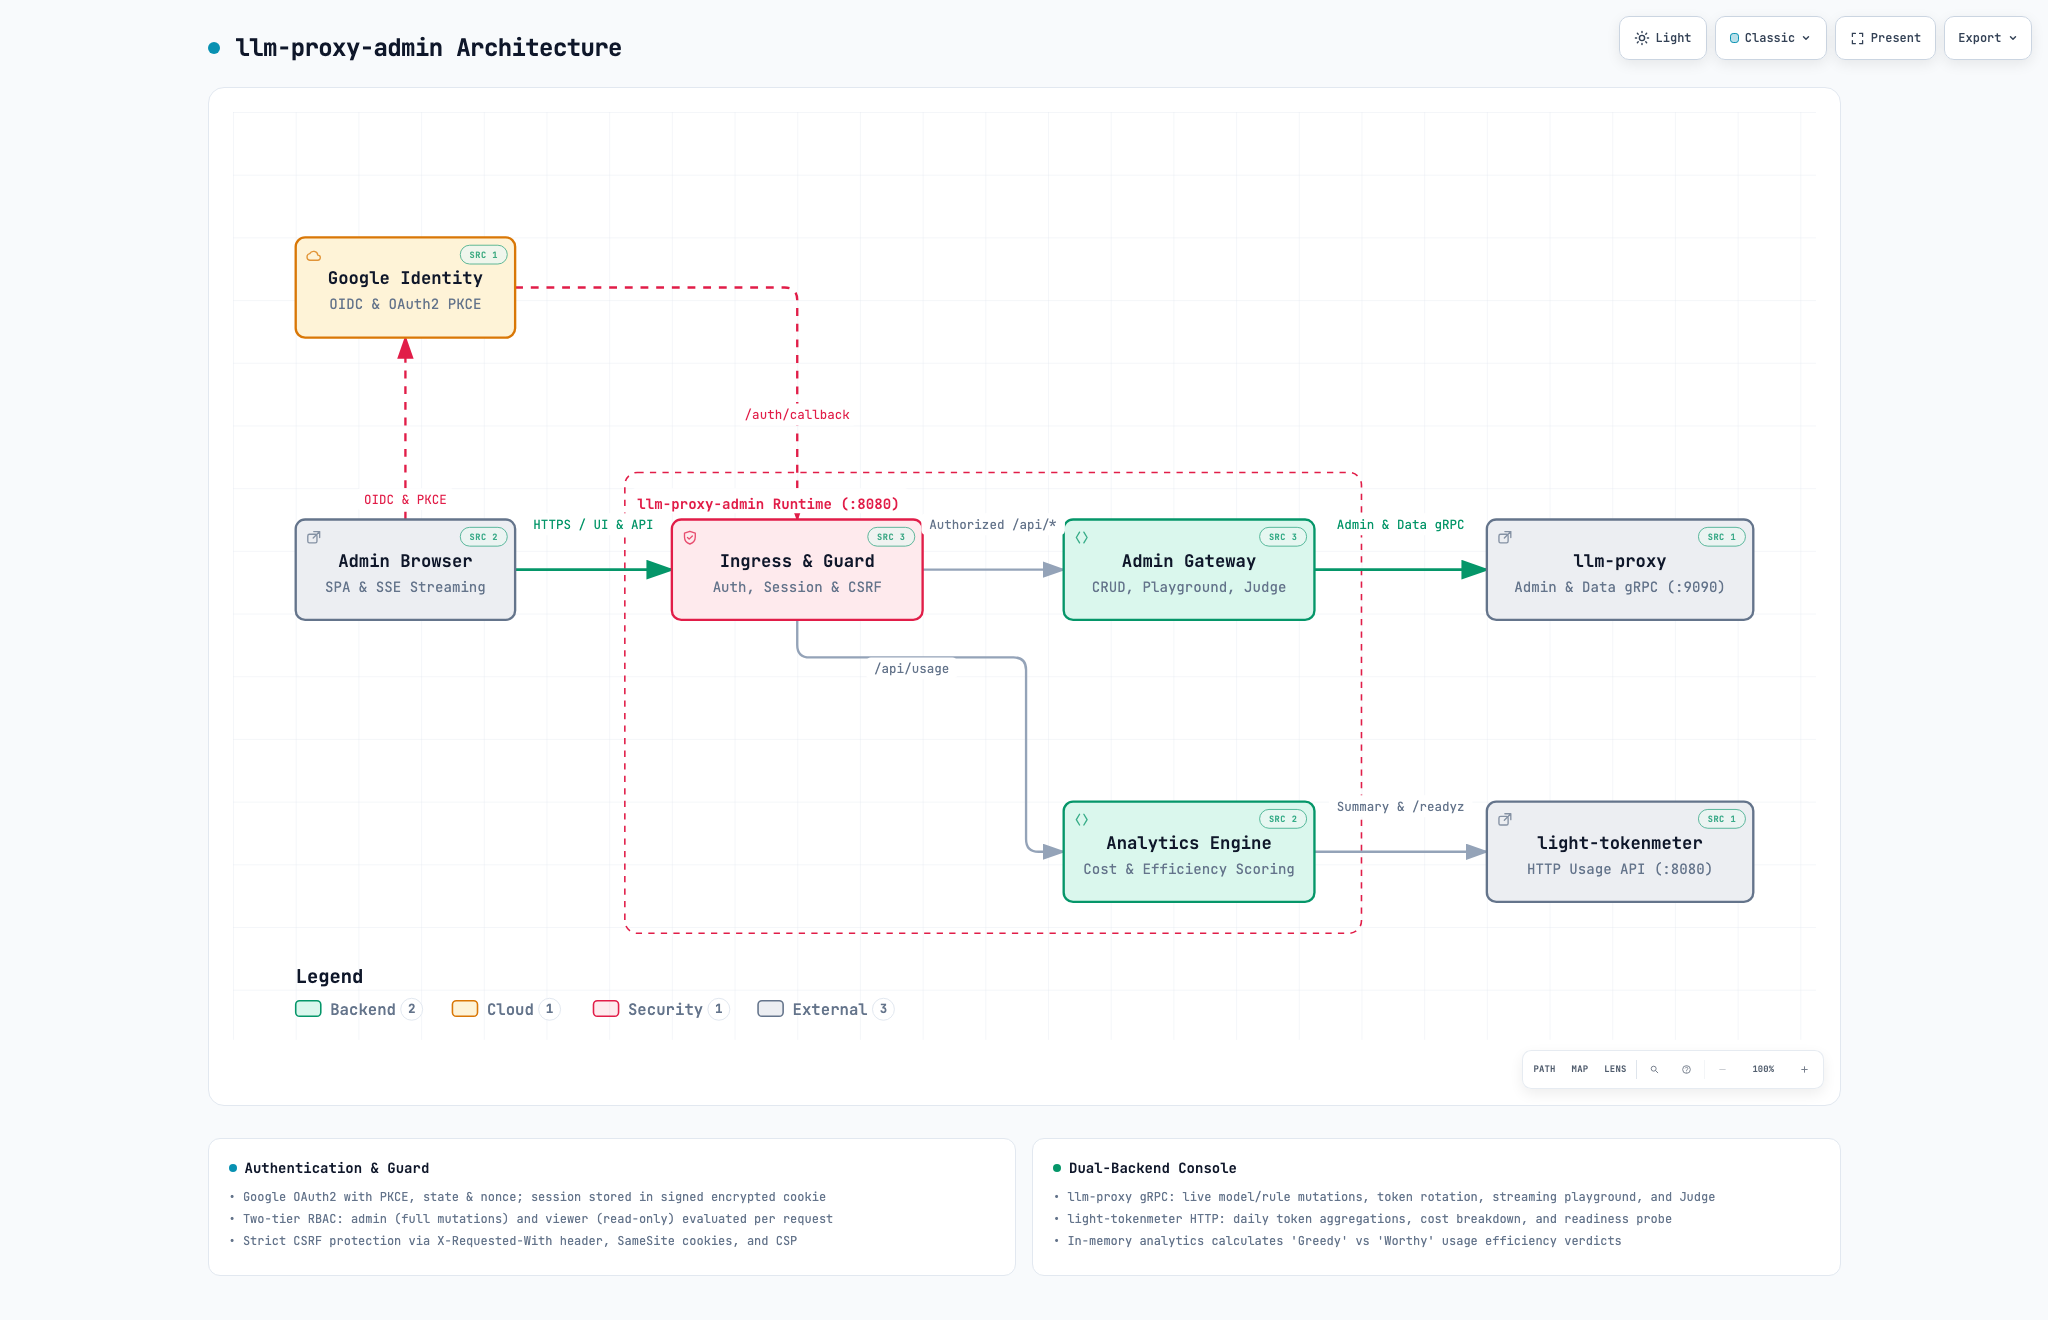Click the OIDC & PKCE edge label

tap(405, 500)
